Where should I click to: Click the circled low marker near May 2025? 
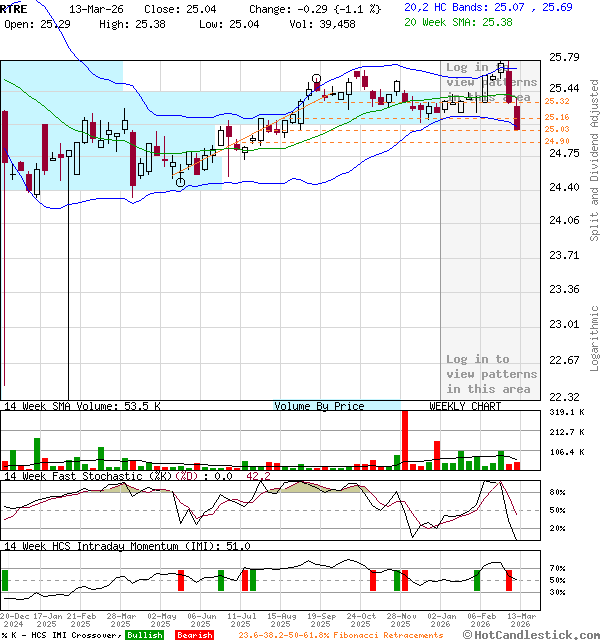180,182
